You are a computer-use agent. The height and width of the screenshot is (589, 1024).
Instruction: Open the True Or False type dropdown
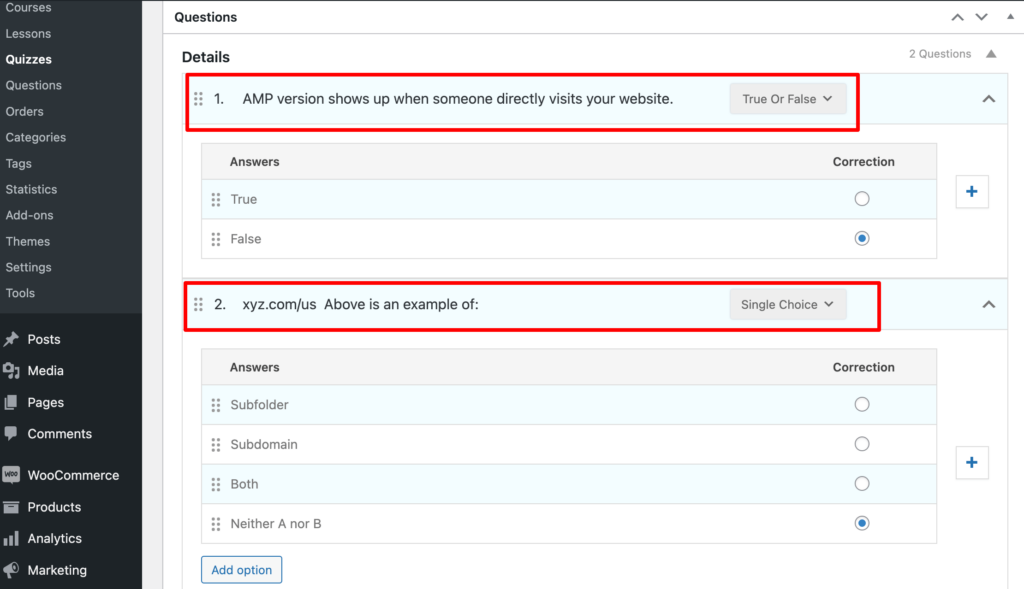(788, 99)
